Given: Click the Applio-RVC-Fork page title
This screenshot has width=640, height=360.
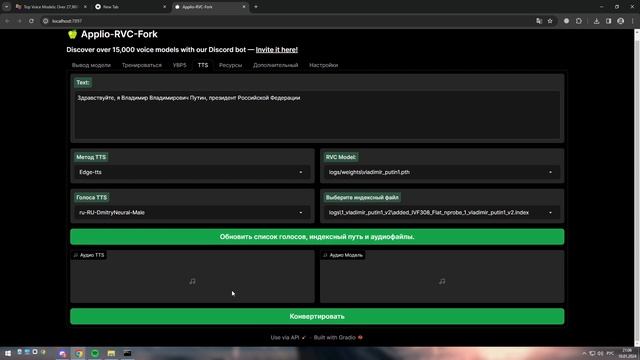Looking at the screenshot, I should 119,34.
